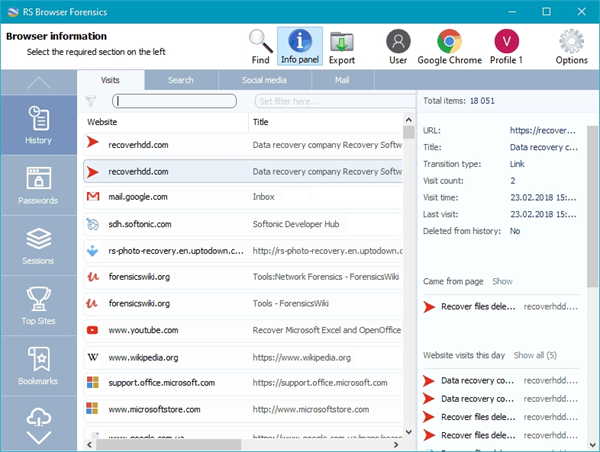This screenshot has height=452, width=600.
Task: Open Profile 1 avatar
Action: point(506,46)
